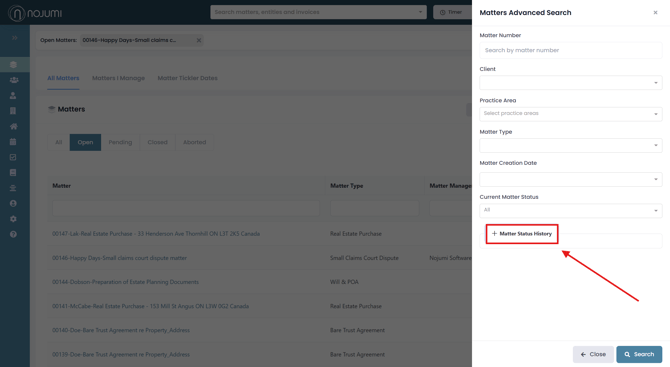670x367 pixels.
Task: Open matter 00139-Doe-Bare Trust Agreement
Action: pos(121,355)
